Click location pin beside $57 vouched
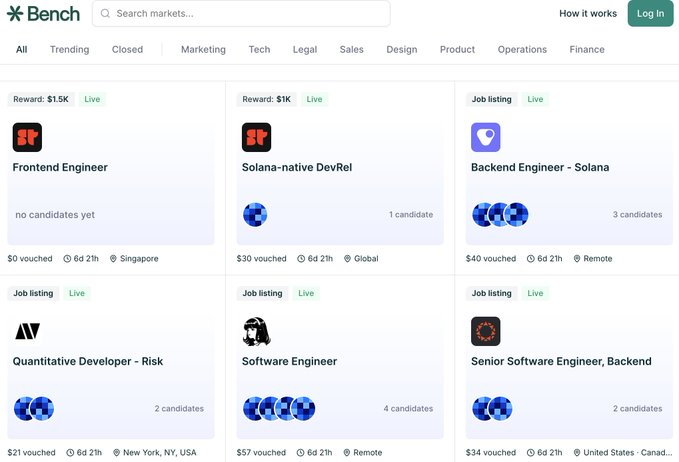Viewport: 679px width, 462px height. click(x=346, y=452)
